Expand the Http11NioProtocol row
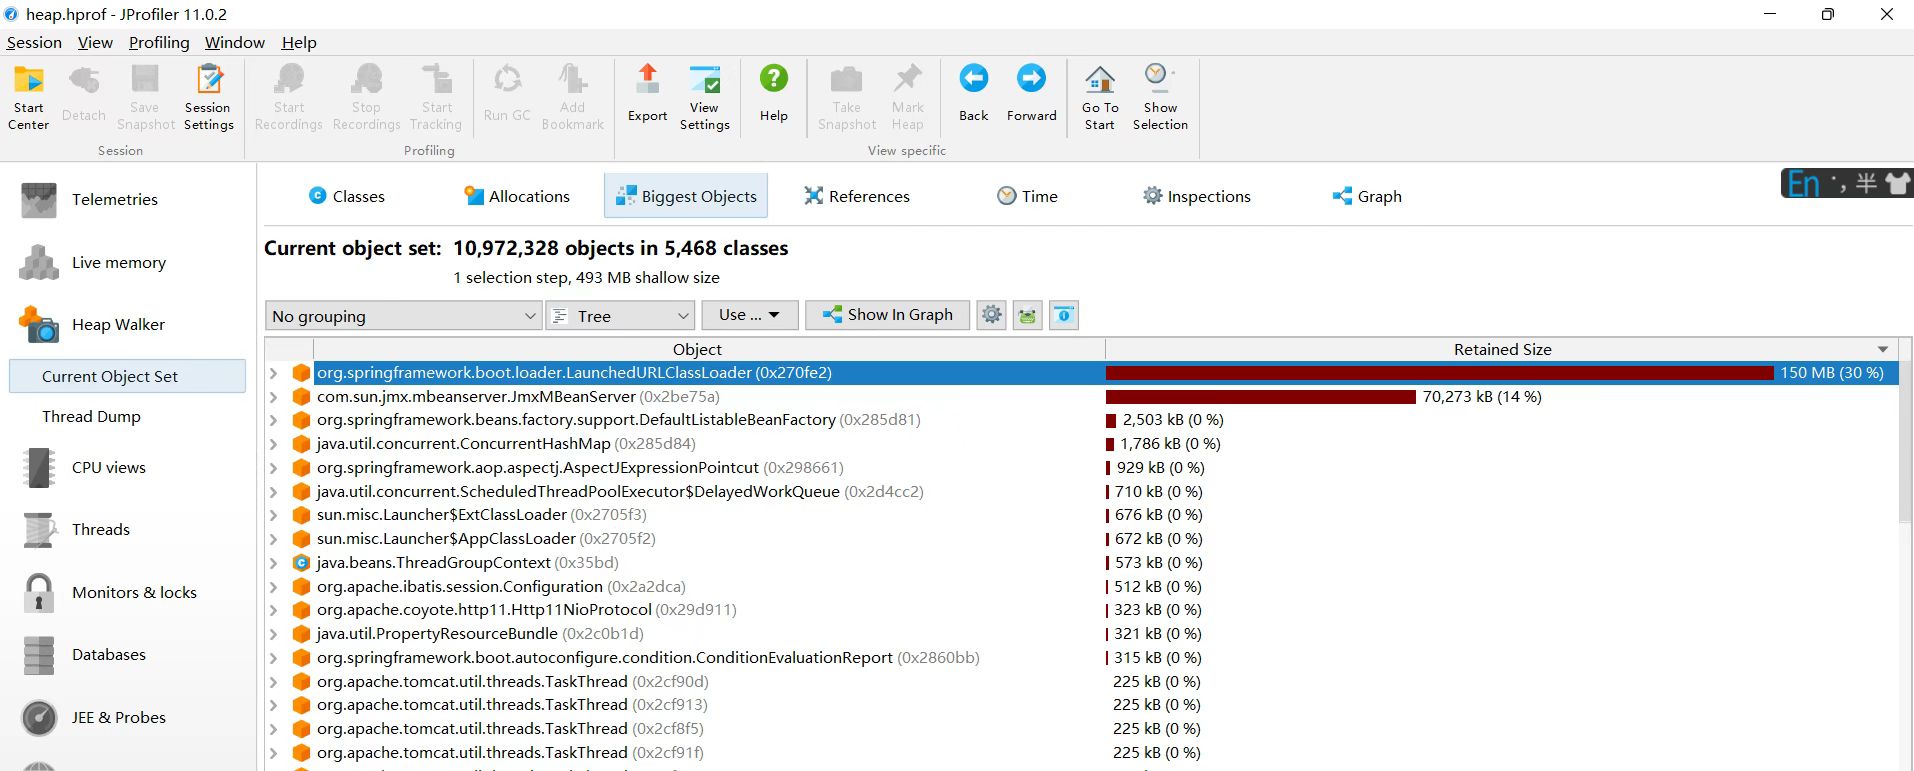Image resolution: width=1914 pixels, height=771 pixels. click(x=273, y=610)
